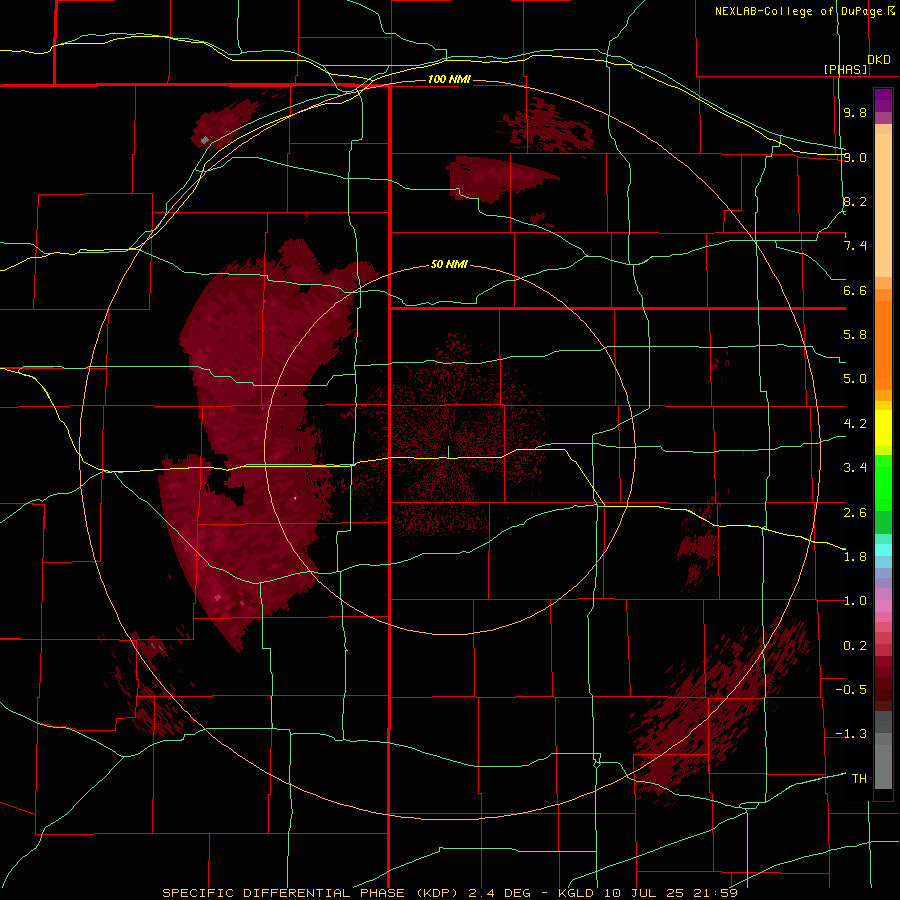Click the 2.6 value on the color scale
The image size is (900, 900).
pos(855,512)
